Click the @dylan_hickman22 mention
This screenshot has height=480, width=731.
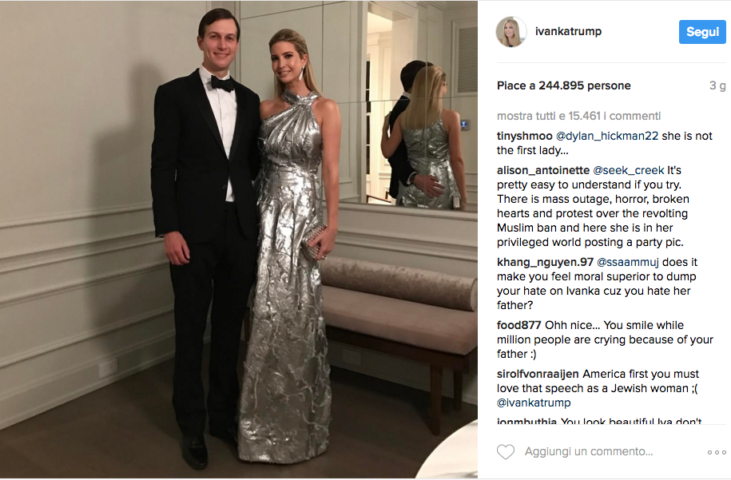click(x=607, y=136)
